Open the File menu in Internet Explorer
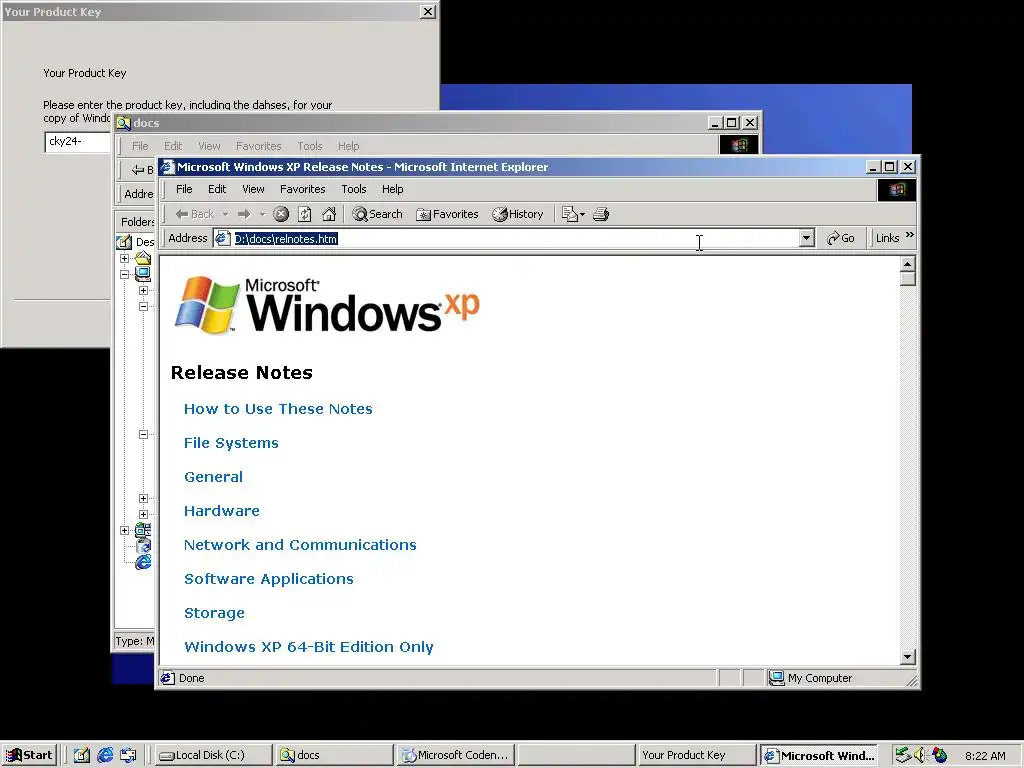 tap(184, 189)
